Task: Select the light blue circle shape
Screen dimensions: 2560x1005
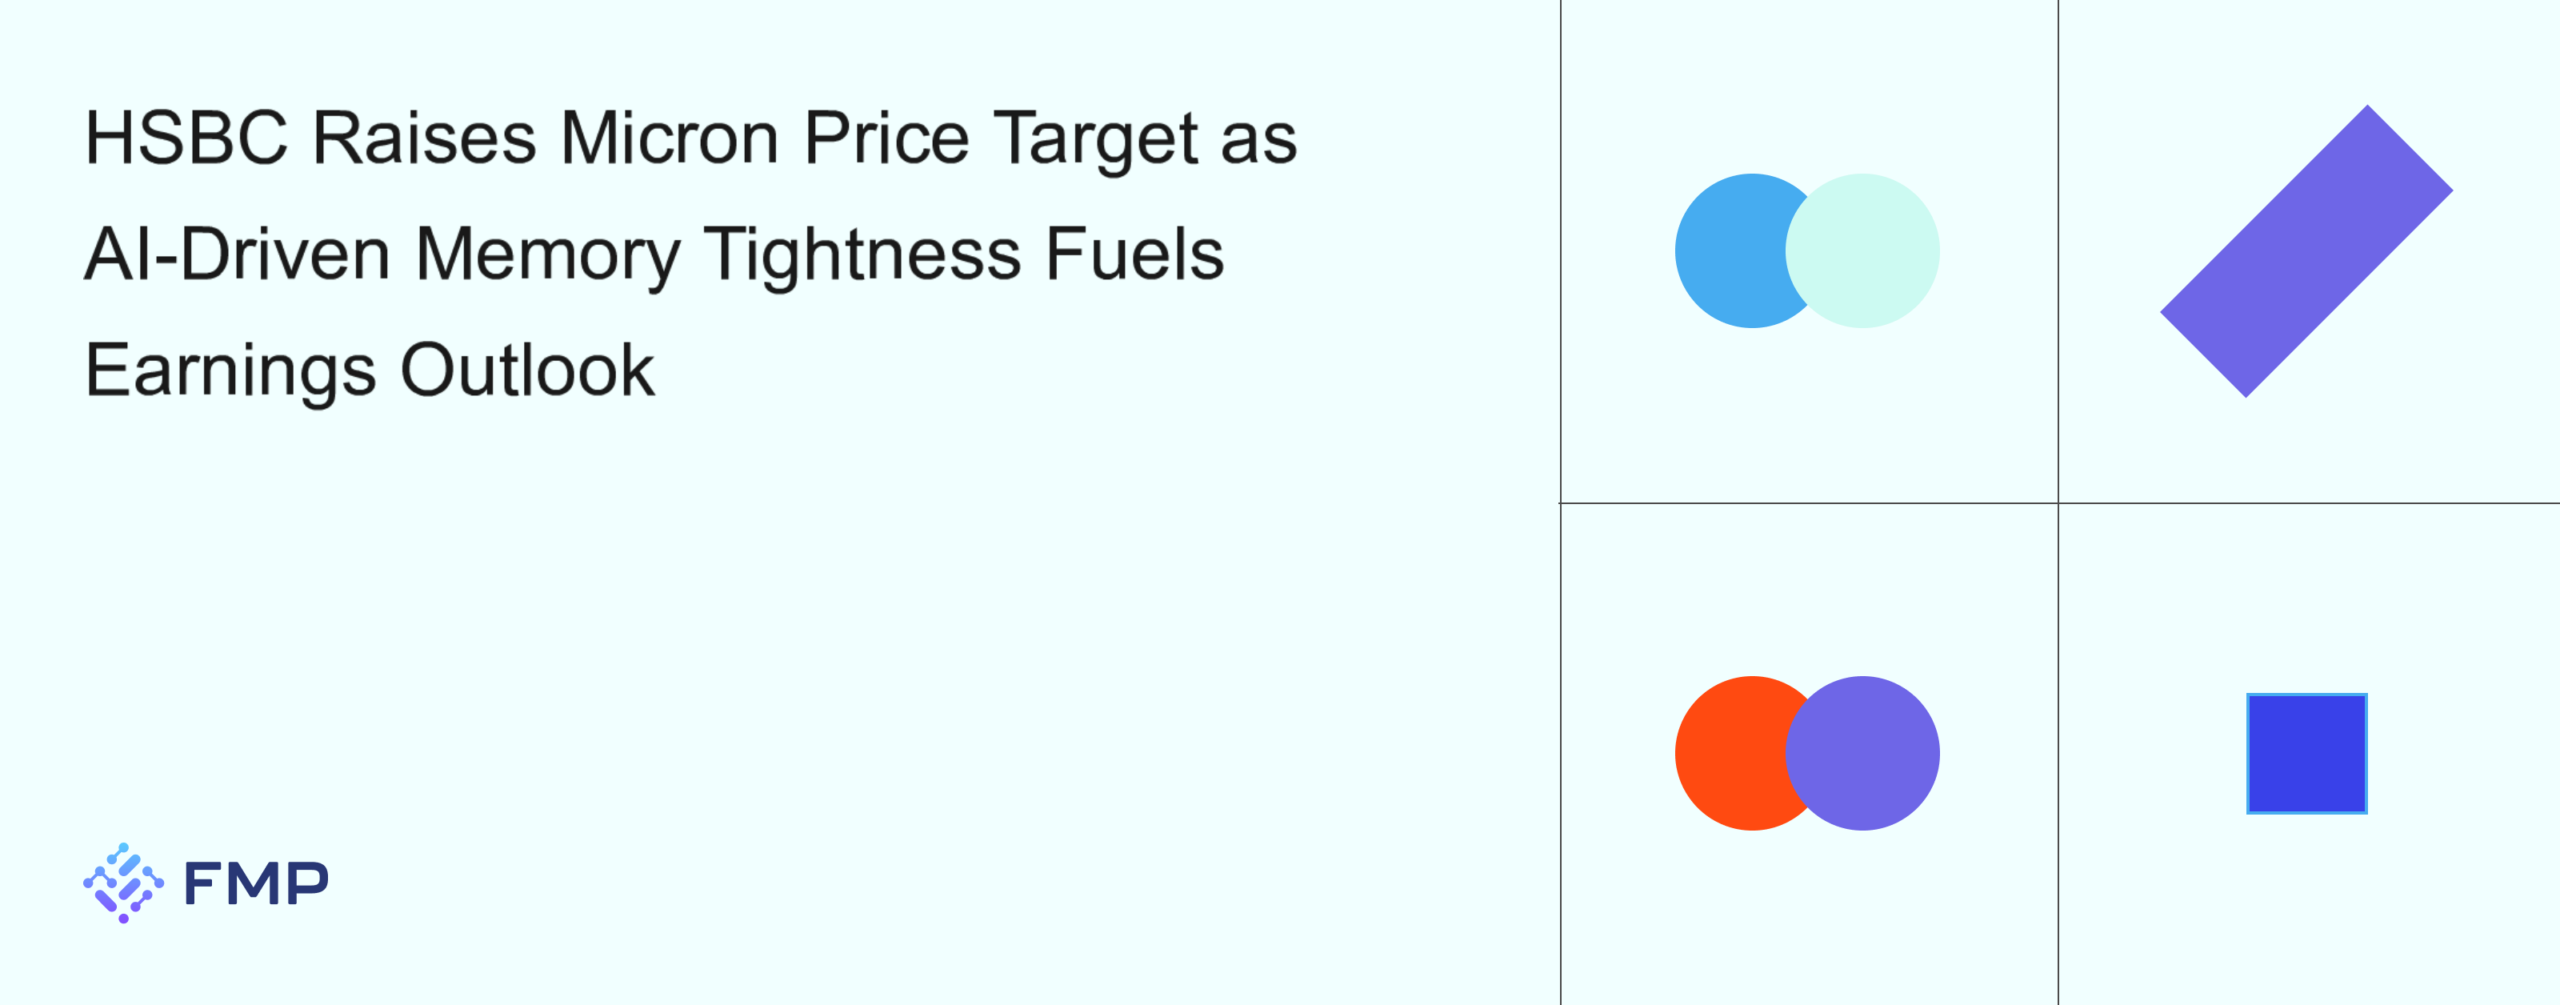Action: pyautogui.click(x=1730, y=251)
